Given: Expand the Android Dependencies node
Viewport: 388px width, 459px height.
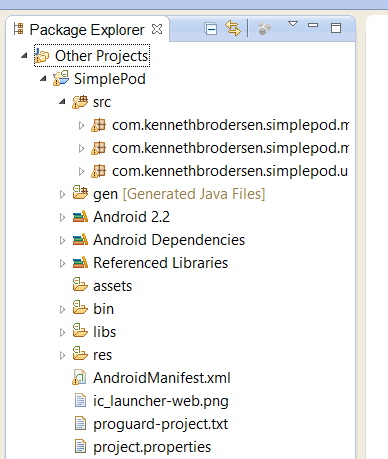Looking at the screenshot, I should click(x=62, y=240).
